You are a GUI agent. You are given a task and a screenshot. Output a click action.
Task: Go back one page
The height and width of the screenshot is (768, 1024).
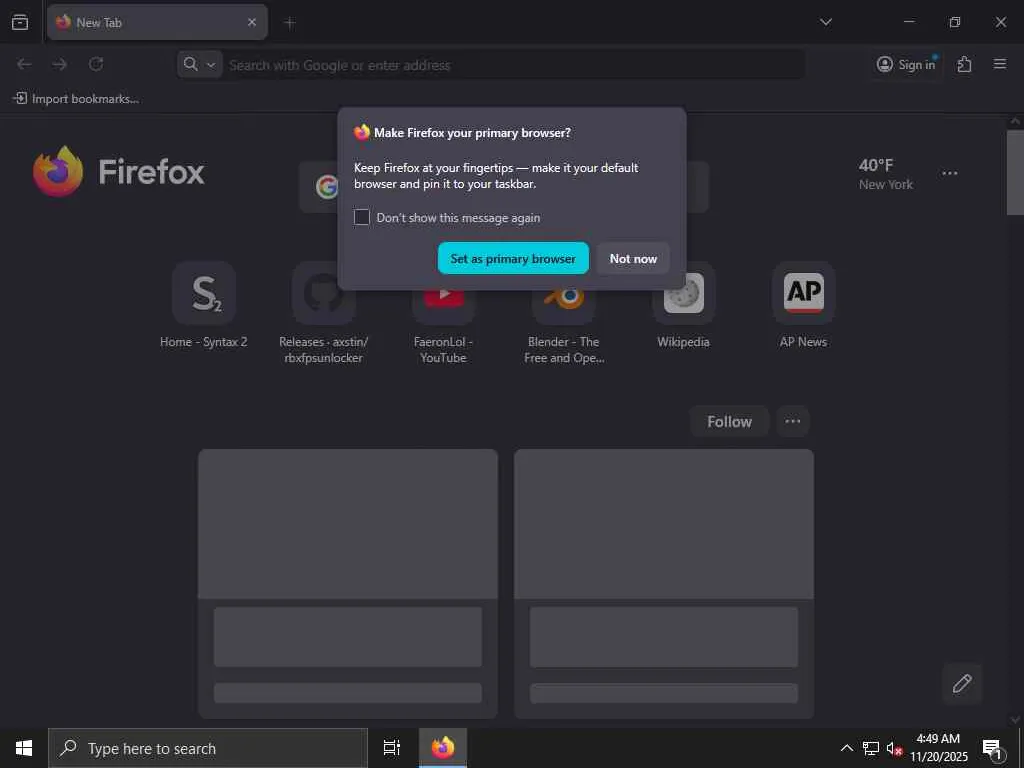[x=24, y=64]
